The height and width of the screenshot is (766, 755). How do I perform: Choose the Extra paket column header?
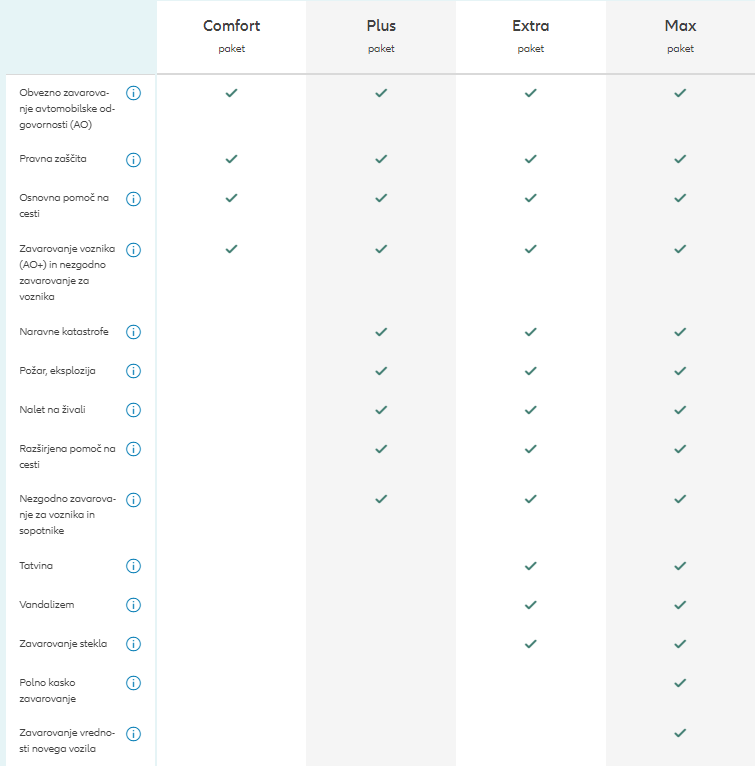point(531,36)
